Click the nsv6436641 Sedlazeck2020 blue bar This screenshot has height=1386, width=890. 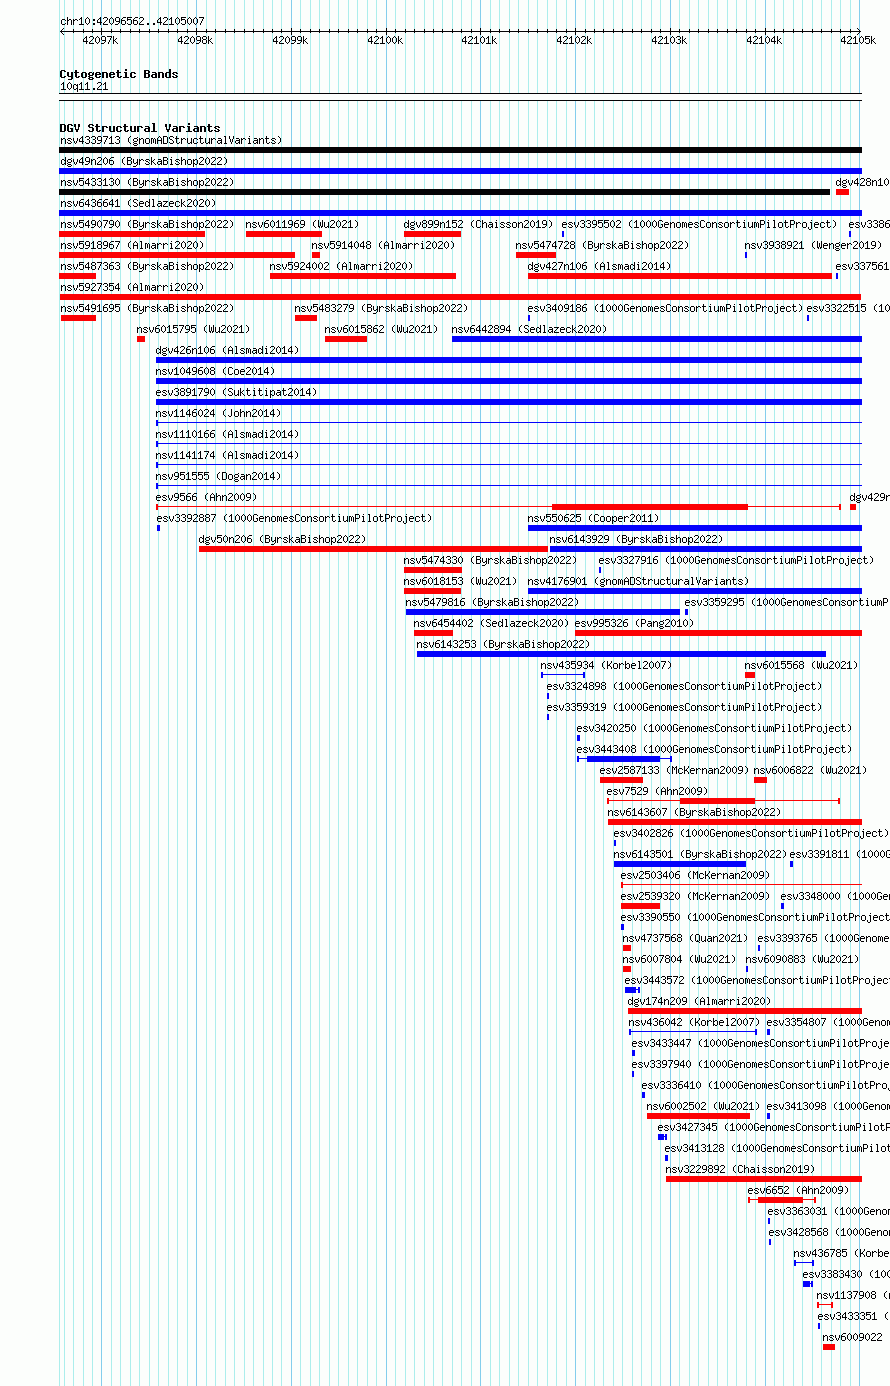tap(460, 213)
